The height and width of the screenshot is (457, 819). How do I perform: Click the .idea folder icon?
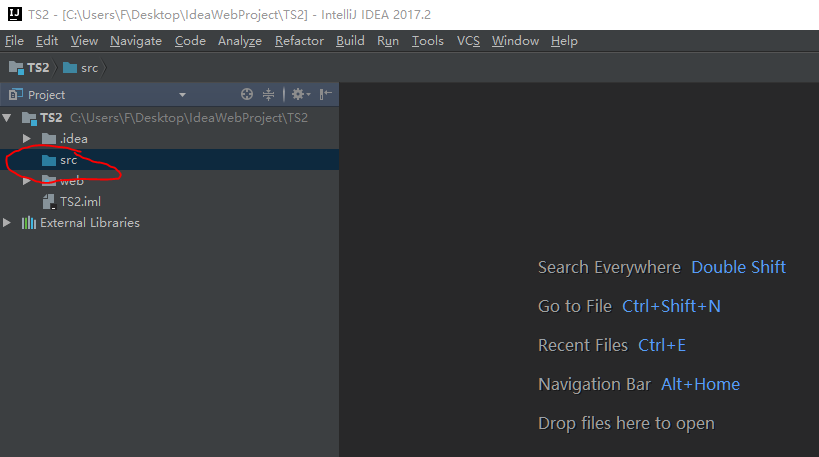point(49,138)
